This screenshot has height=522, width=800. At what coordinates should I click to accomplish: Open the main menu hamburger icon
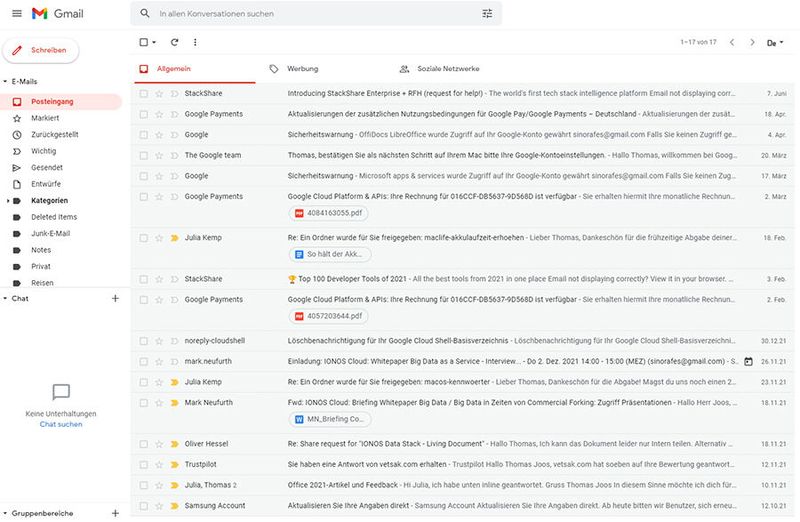tap(16, 13)
